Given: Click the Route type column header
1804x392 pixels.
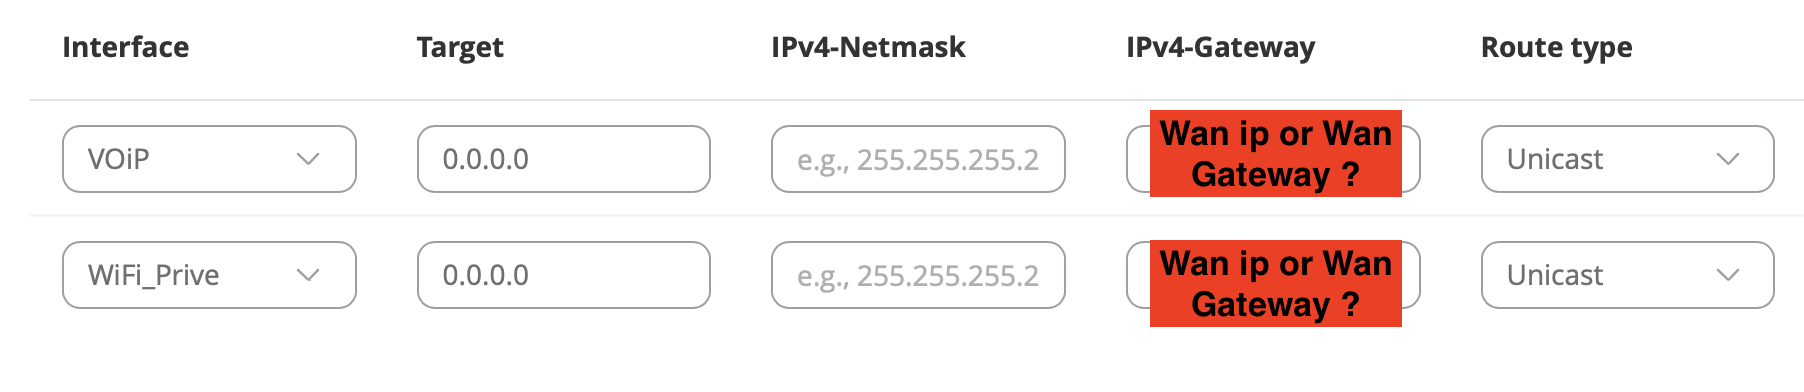Looking at the screenshot, I should [x=1556, y=47].
